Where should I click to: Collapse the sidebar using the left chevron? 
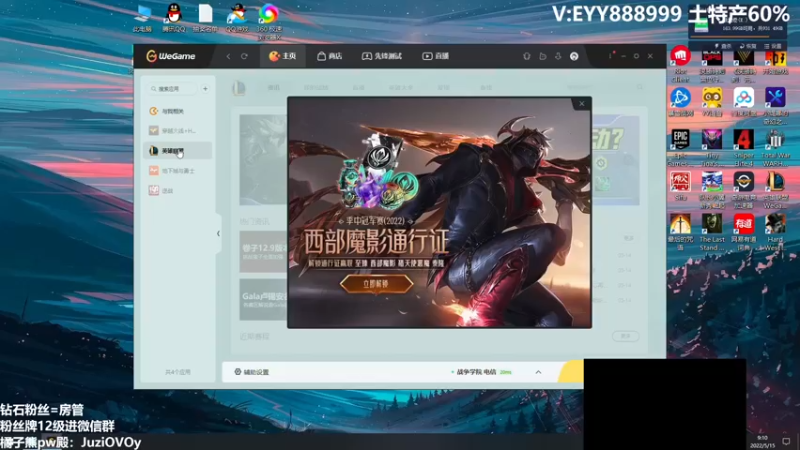click(x=218, y=234)
